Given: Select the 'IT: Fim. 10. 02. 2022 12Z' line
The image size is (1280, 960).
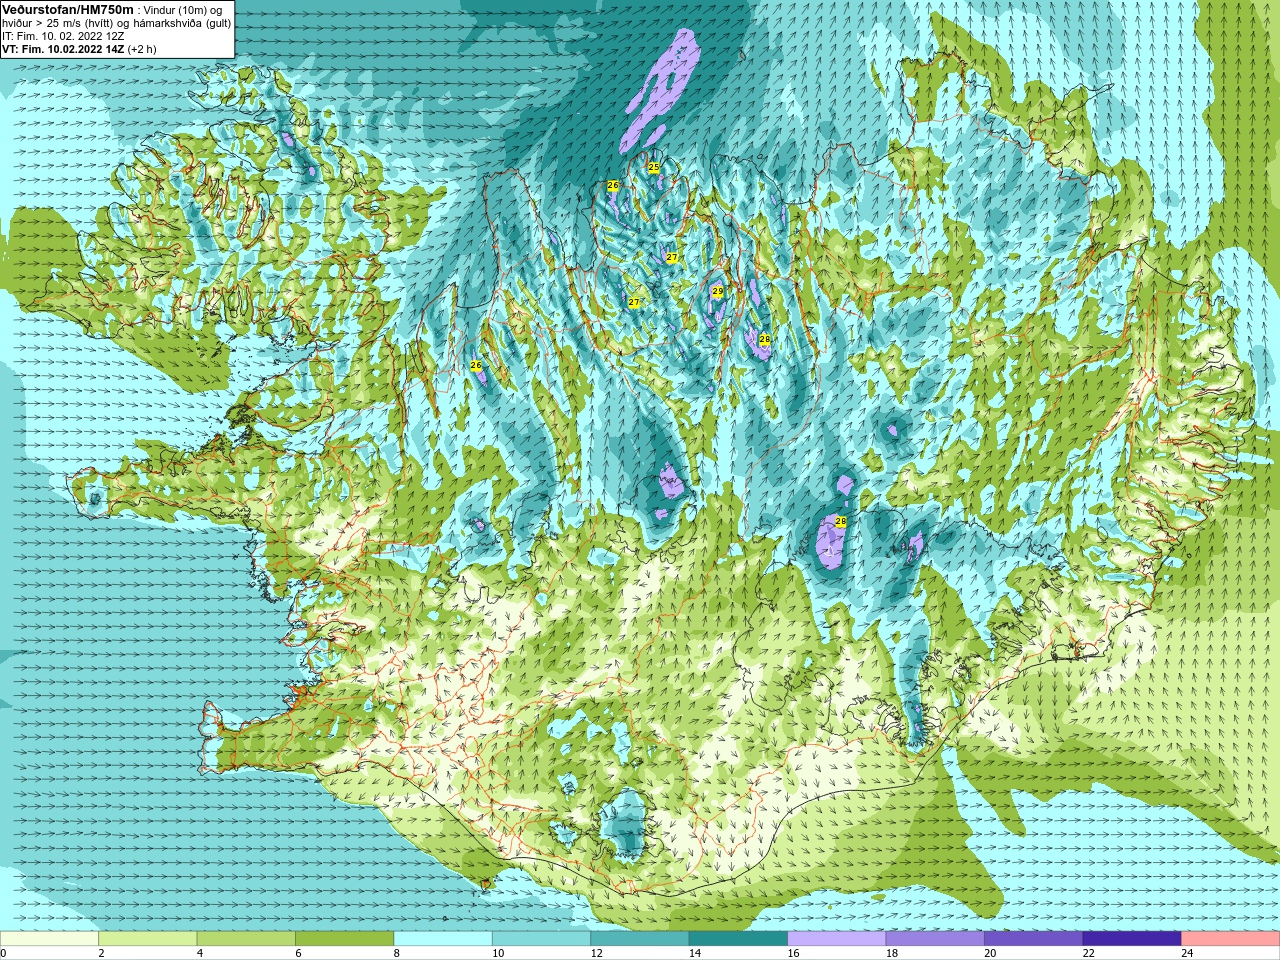Looking at the screenshot, I should pos(63,36).
